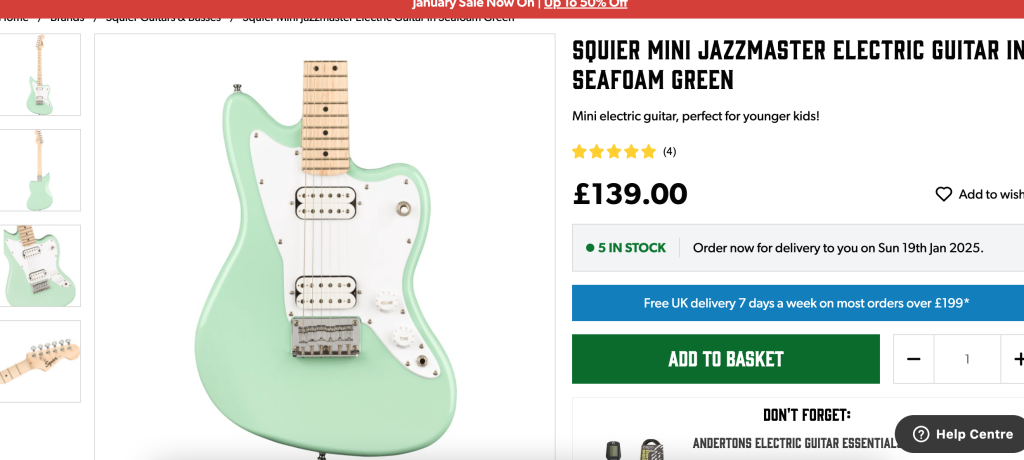The width and height of the screenshot is (1024, 460).
Task: Click the free UK delivery blue banner
Action: [797, 303]
